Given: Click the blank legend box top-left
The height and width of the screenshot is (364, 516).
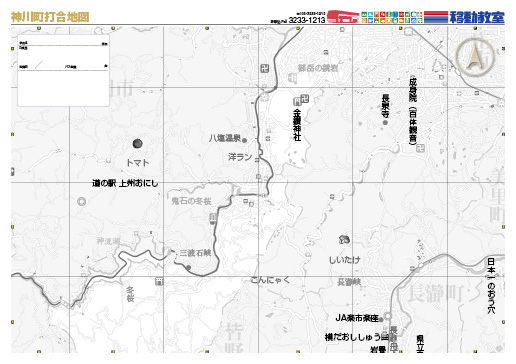Looking at the screenshot, I should tap(63, 70).
